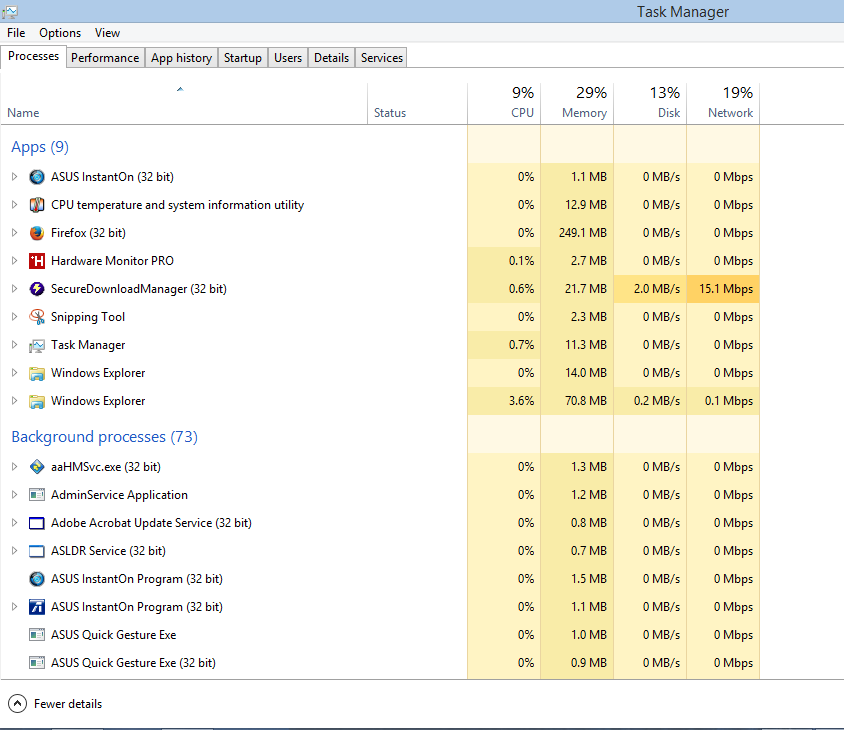Click the AdminService Application icon
This screenshot has width=844, height=730.
coord(37,495)
